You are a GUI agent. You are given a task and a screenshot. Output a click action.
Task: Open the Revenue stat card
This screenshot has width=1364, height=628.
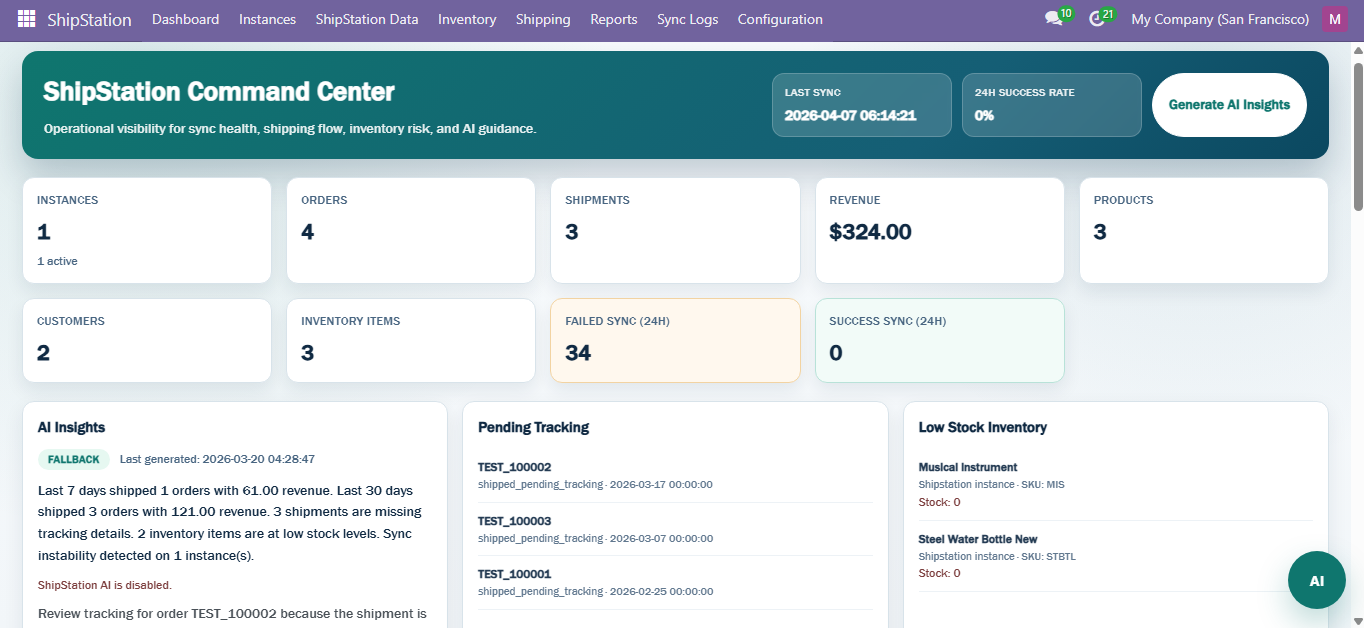tap(939, 230)
